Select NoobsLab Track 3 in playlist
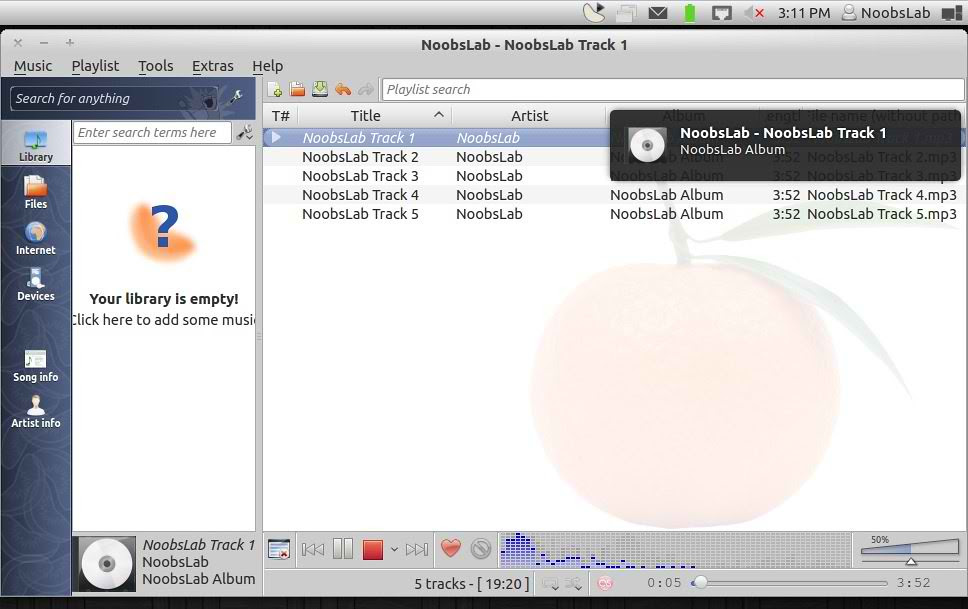 click(x=437, y=176)
